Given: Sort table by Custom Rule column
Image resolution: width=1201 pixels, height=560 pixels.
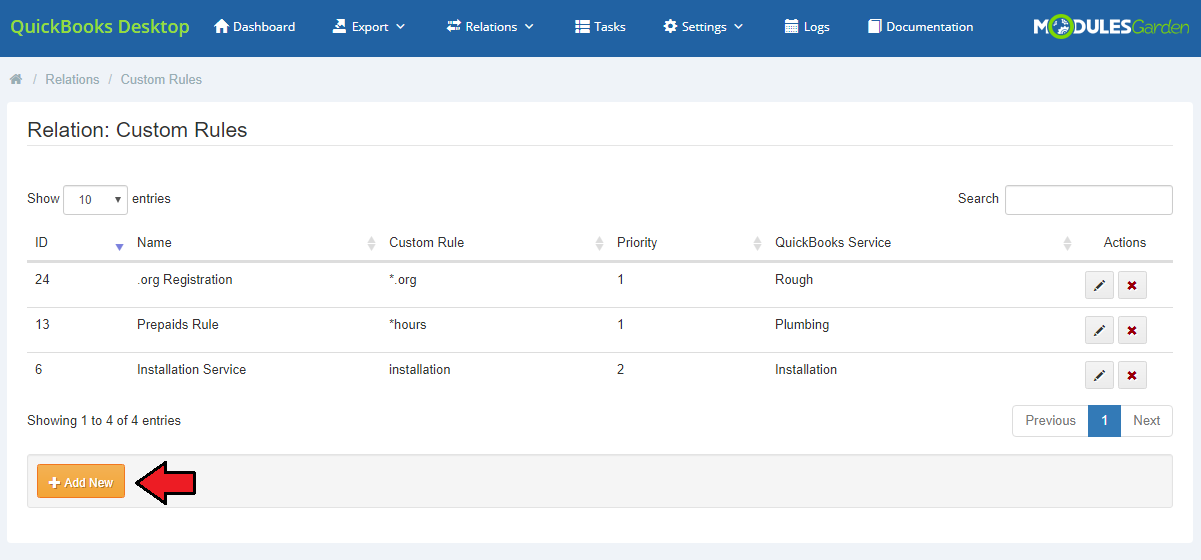Looking at the screenshot, I should (495, 243).
